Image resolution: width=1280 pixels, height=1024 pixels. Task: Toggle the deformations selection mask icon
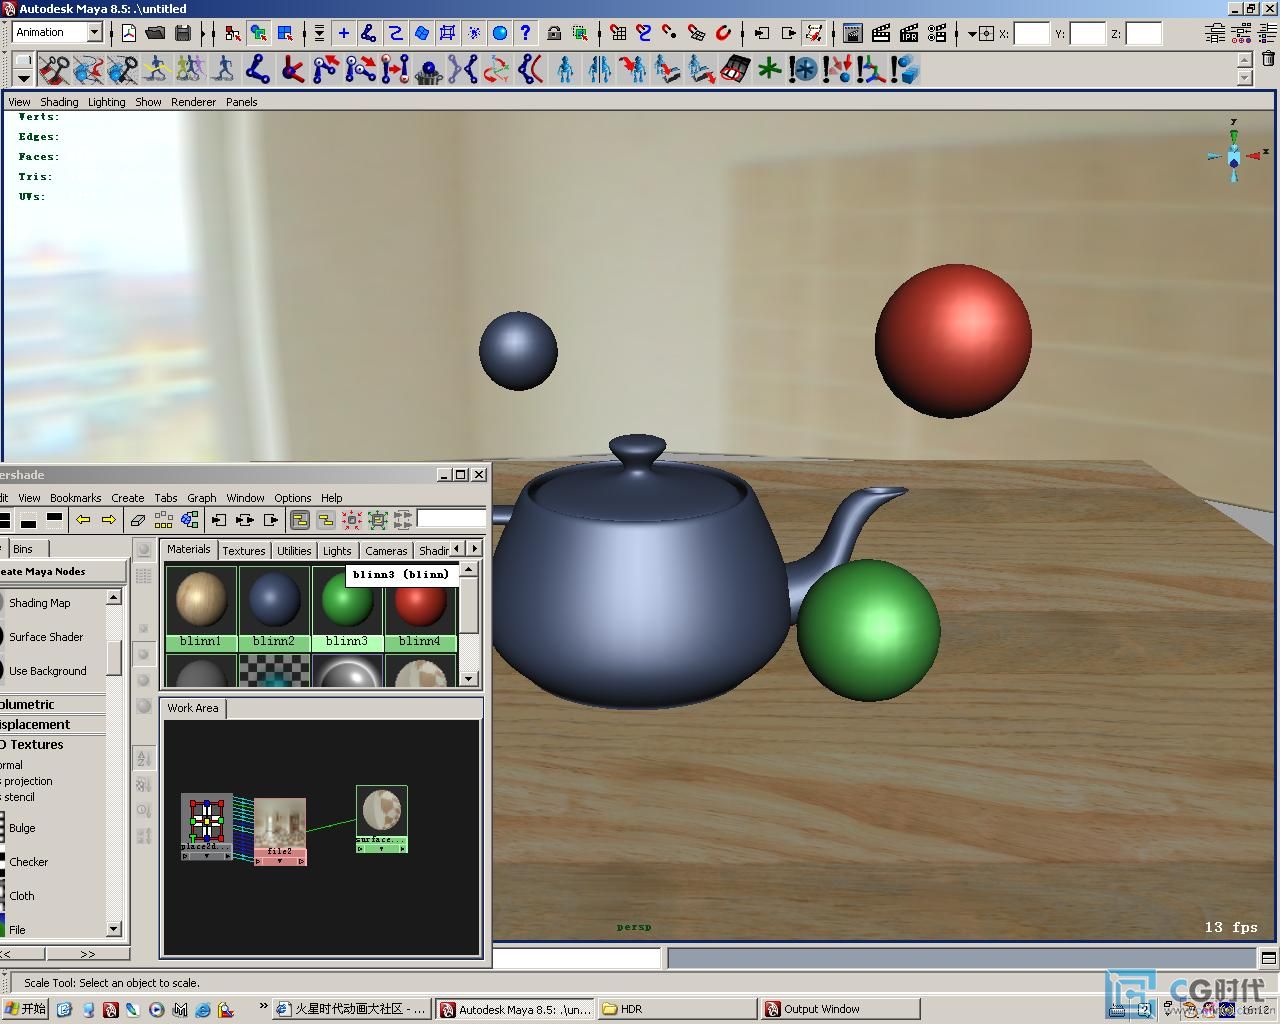(447, 33)
